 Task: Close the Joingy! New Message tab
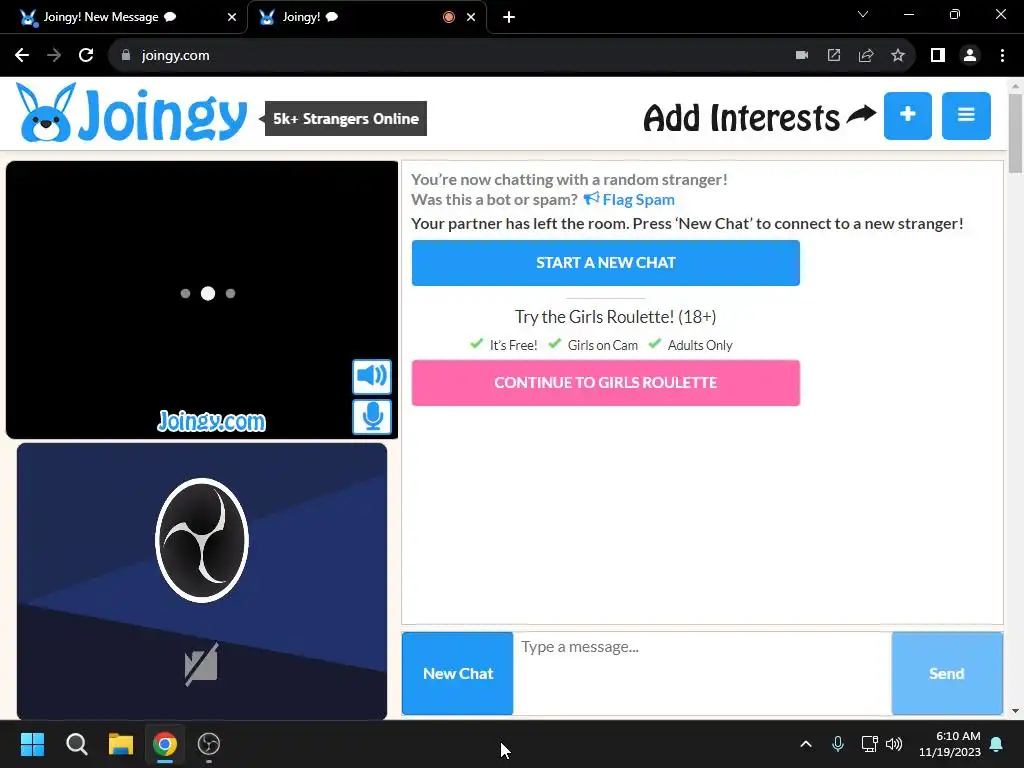232,17
